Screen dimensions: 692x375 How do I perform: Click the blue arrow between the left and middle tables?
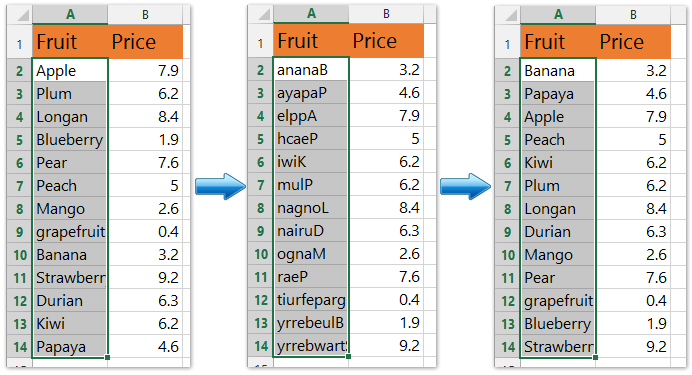(220, 186)
